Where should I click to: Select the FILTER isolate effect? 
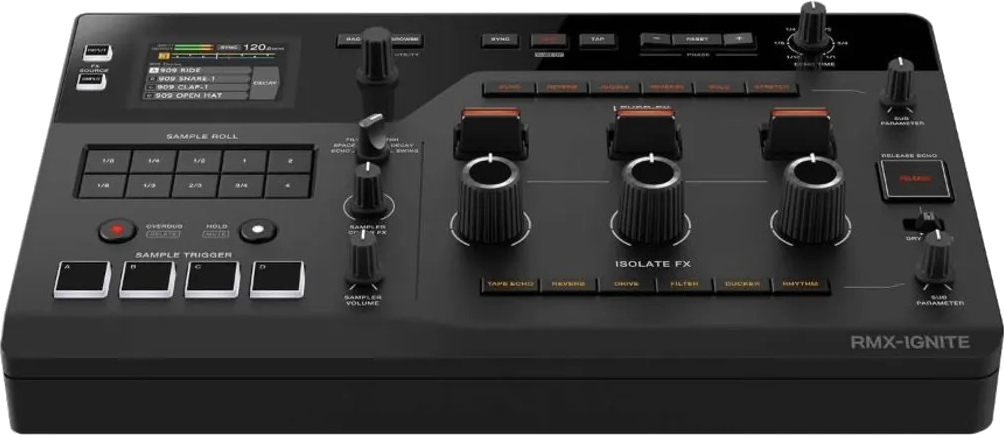point(685,285)
